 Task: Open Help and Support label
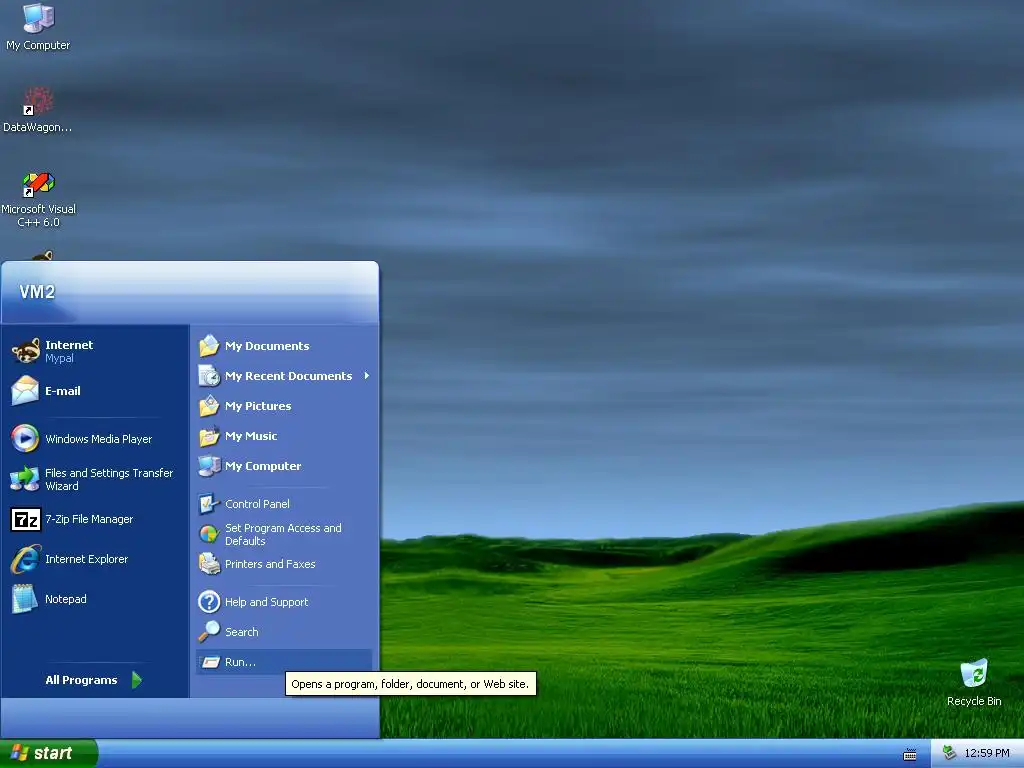click(x=266, y=601)
